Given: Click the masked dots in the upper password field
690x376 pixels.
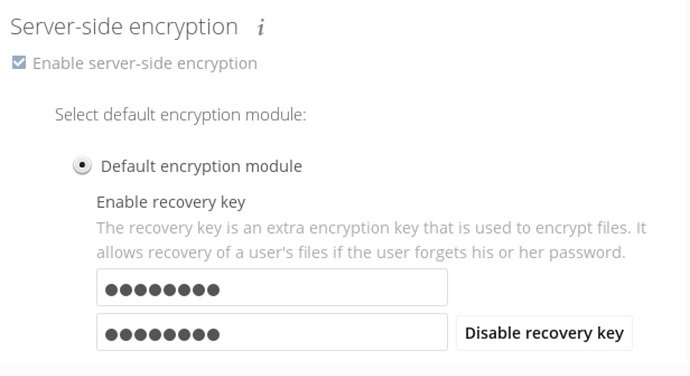Looking at the screenshot, I should 162,290.
